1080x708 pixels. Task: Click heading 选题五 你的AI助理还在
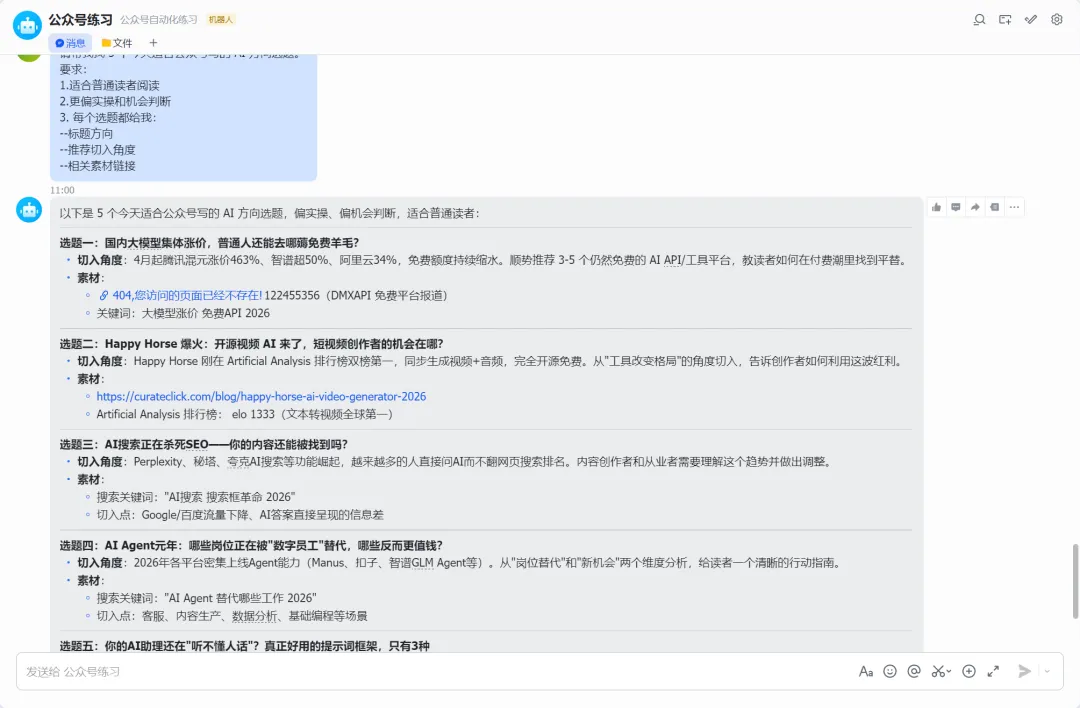pyautogui.click(x=245, y=646)
